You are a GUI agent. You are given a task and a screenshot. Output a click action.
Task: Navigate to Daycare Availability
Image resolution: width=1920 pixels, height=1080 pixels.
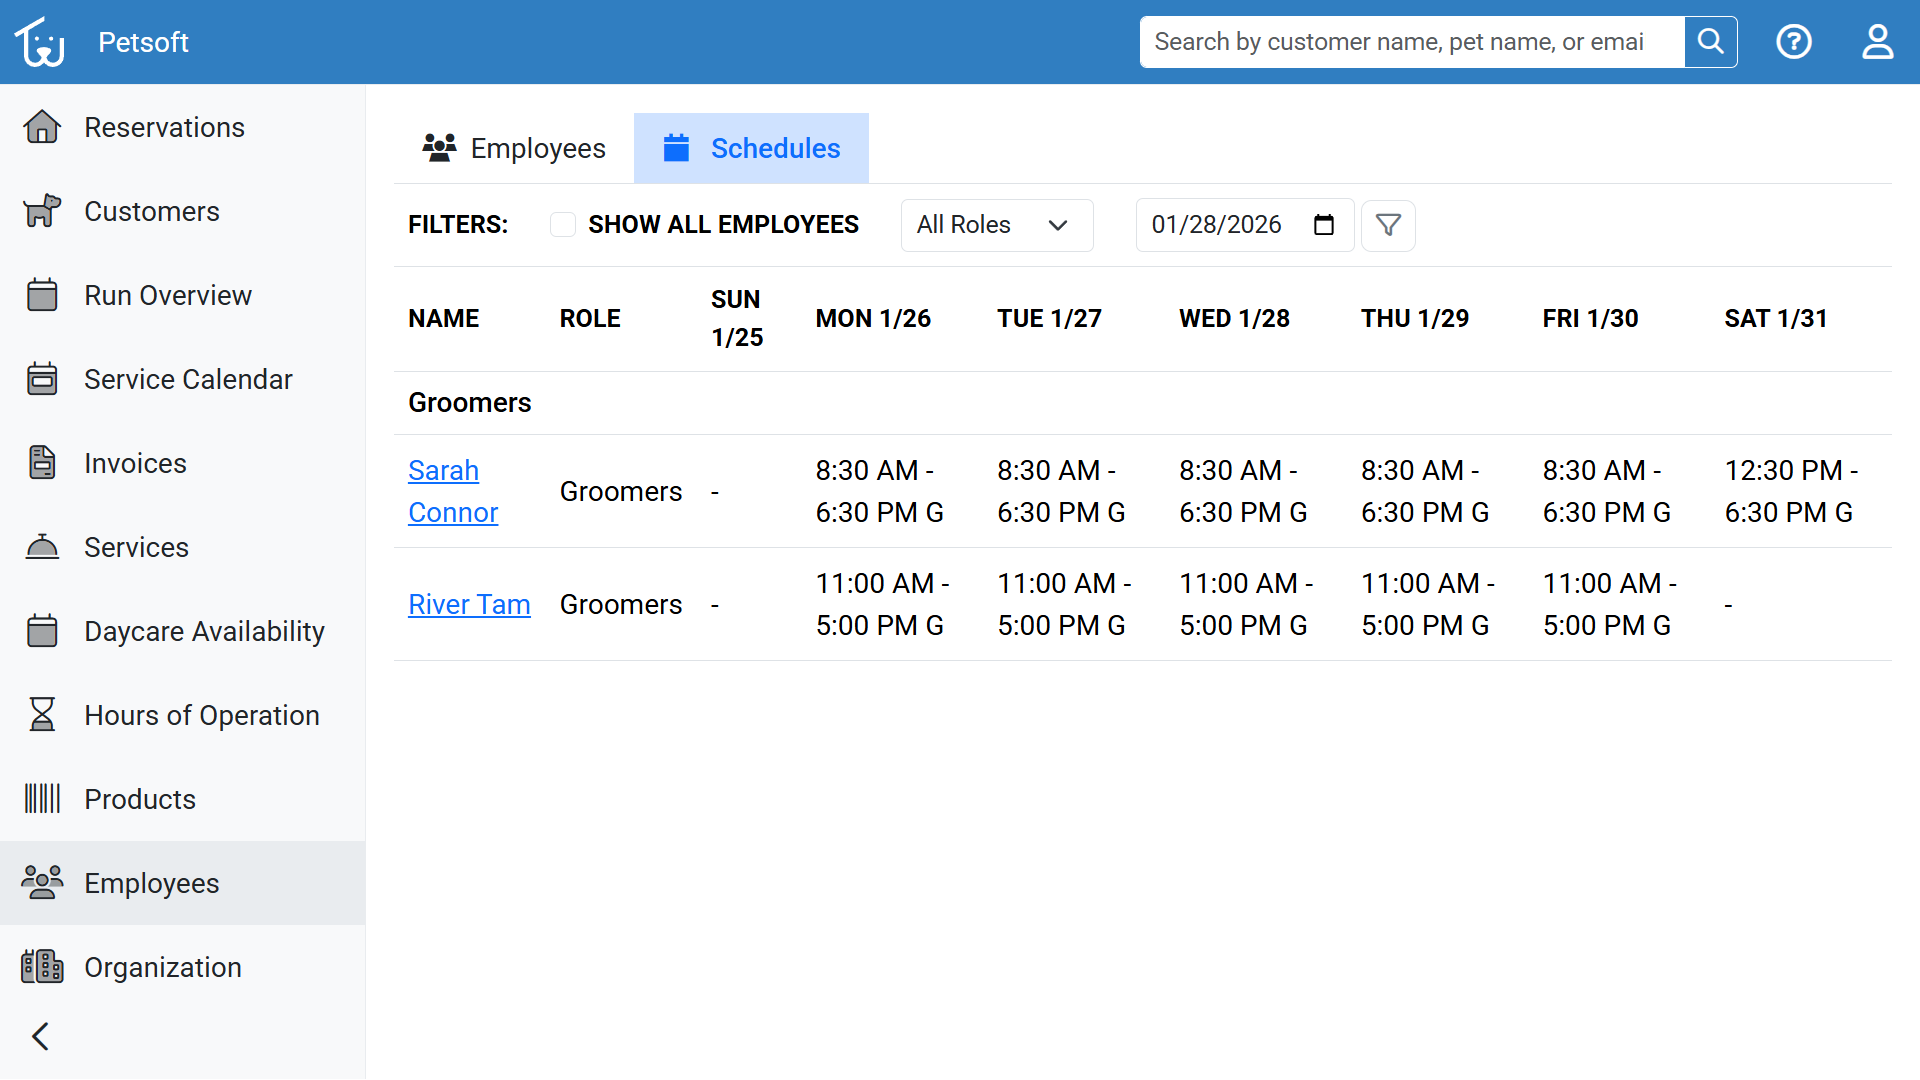pos(204,631)
